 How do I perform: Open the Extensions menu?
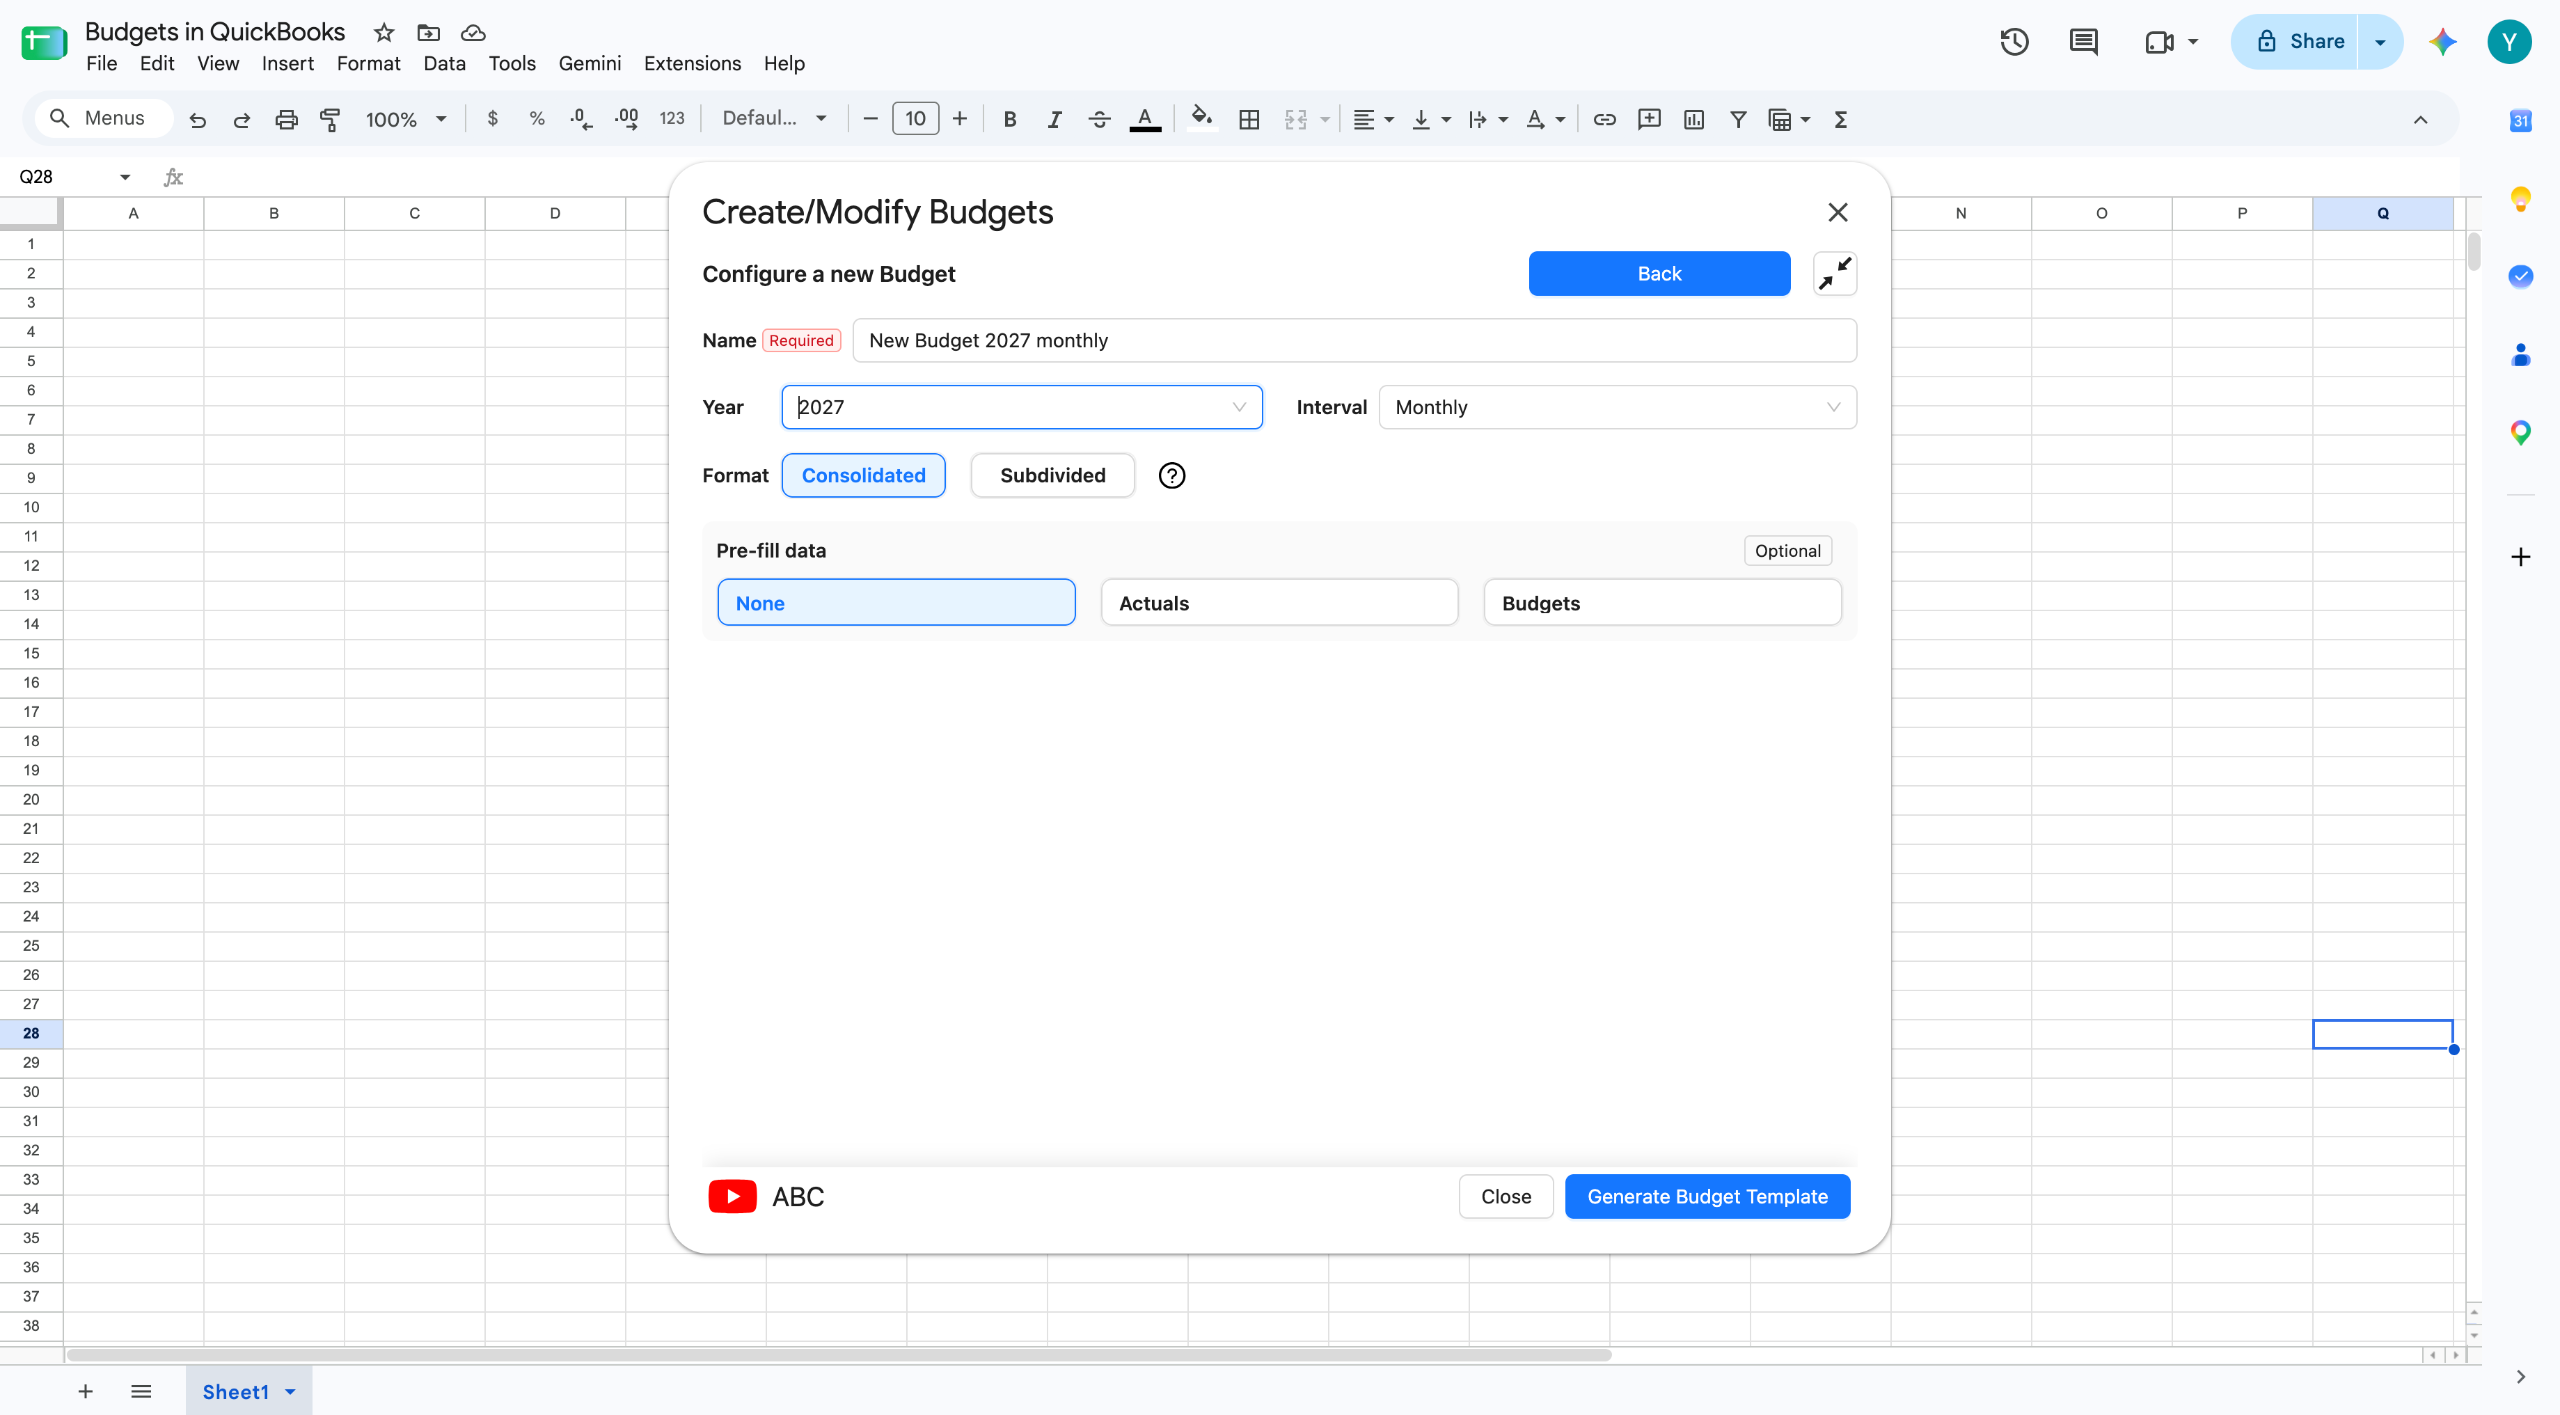click(692, 63)
